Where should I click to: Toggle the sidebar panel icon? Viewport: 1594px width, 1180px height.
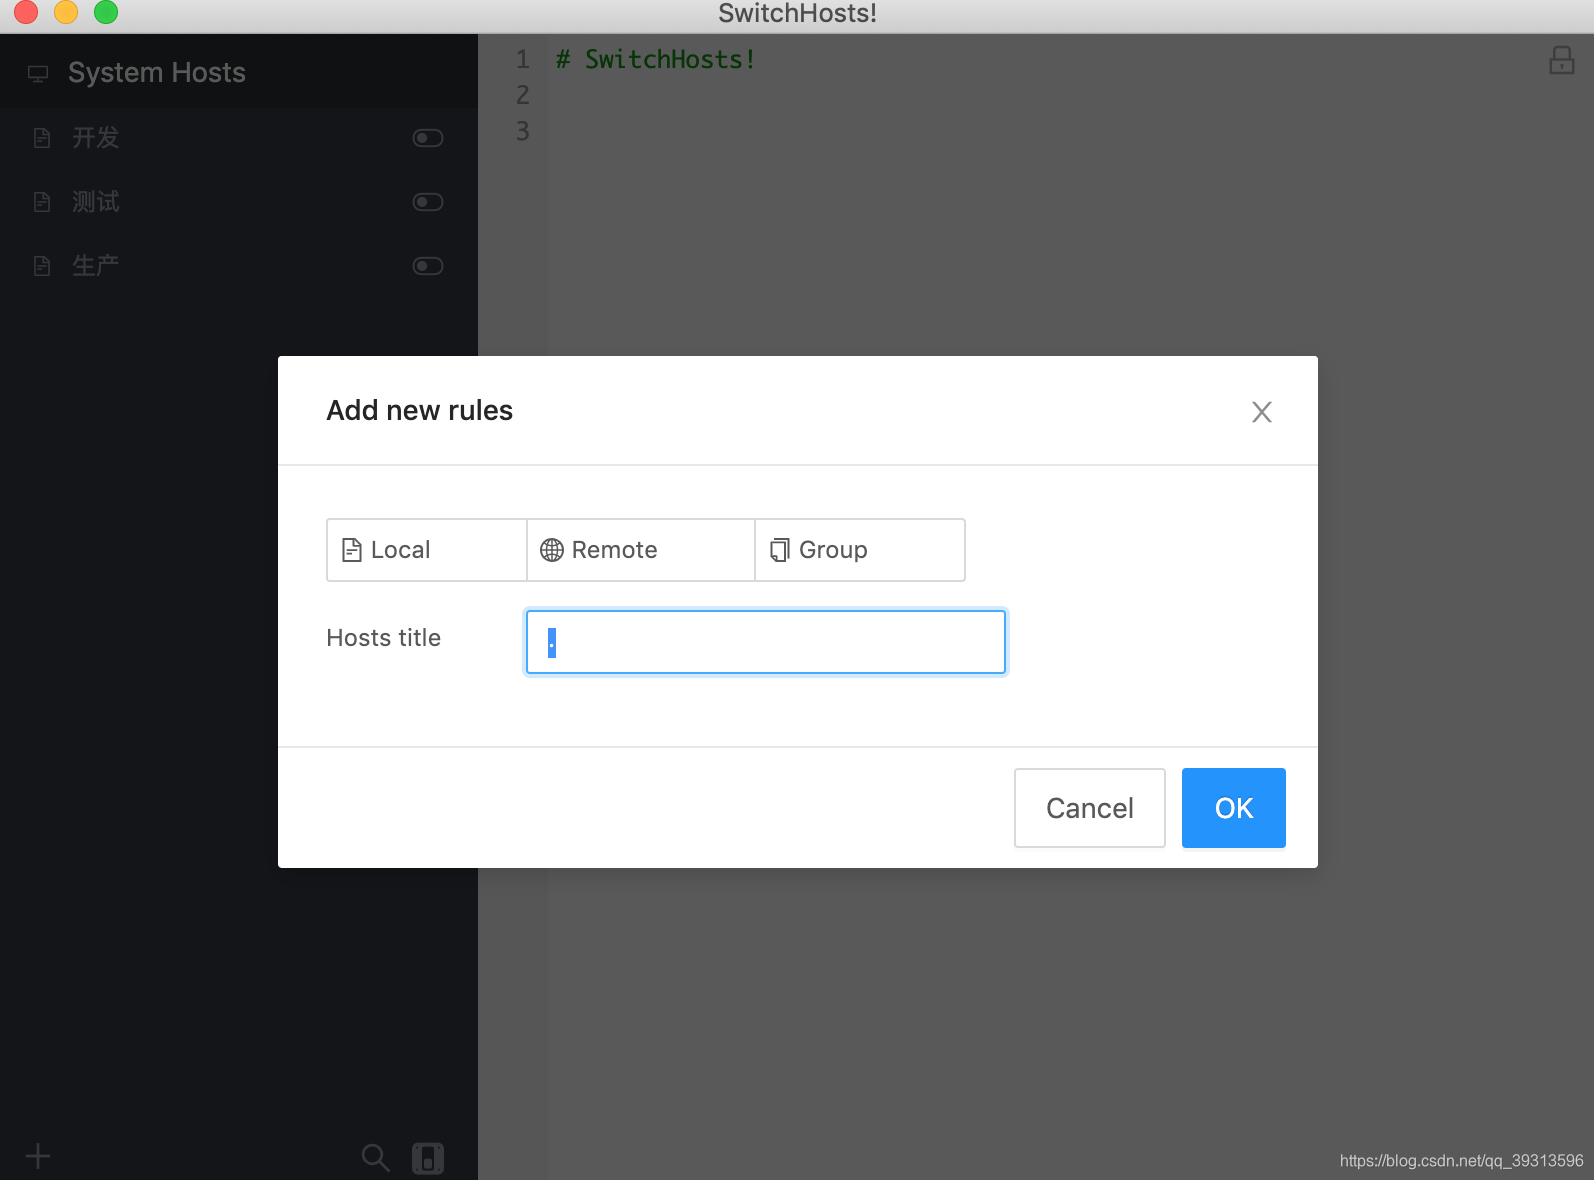click(428, 1158)
